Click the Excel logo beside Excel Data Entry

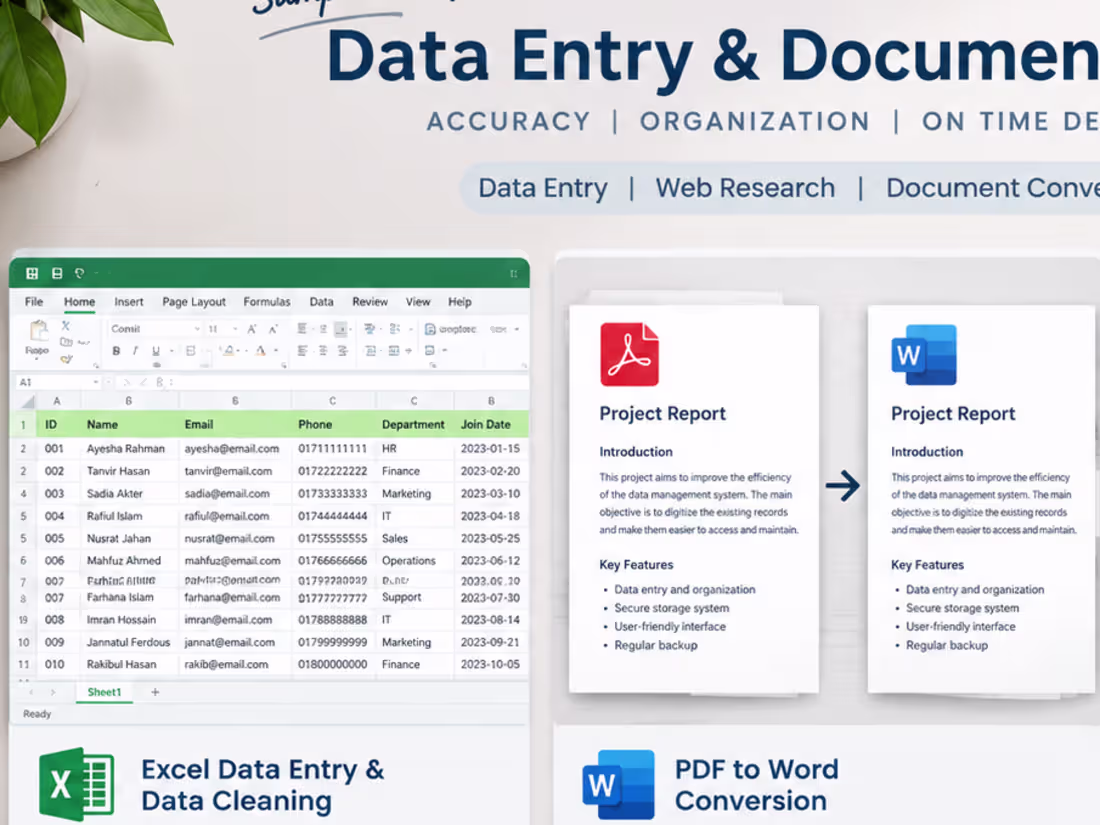click(x=76, y=784)
